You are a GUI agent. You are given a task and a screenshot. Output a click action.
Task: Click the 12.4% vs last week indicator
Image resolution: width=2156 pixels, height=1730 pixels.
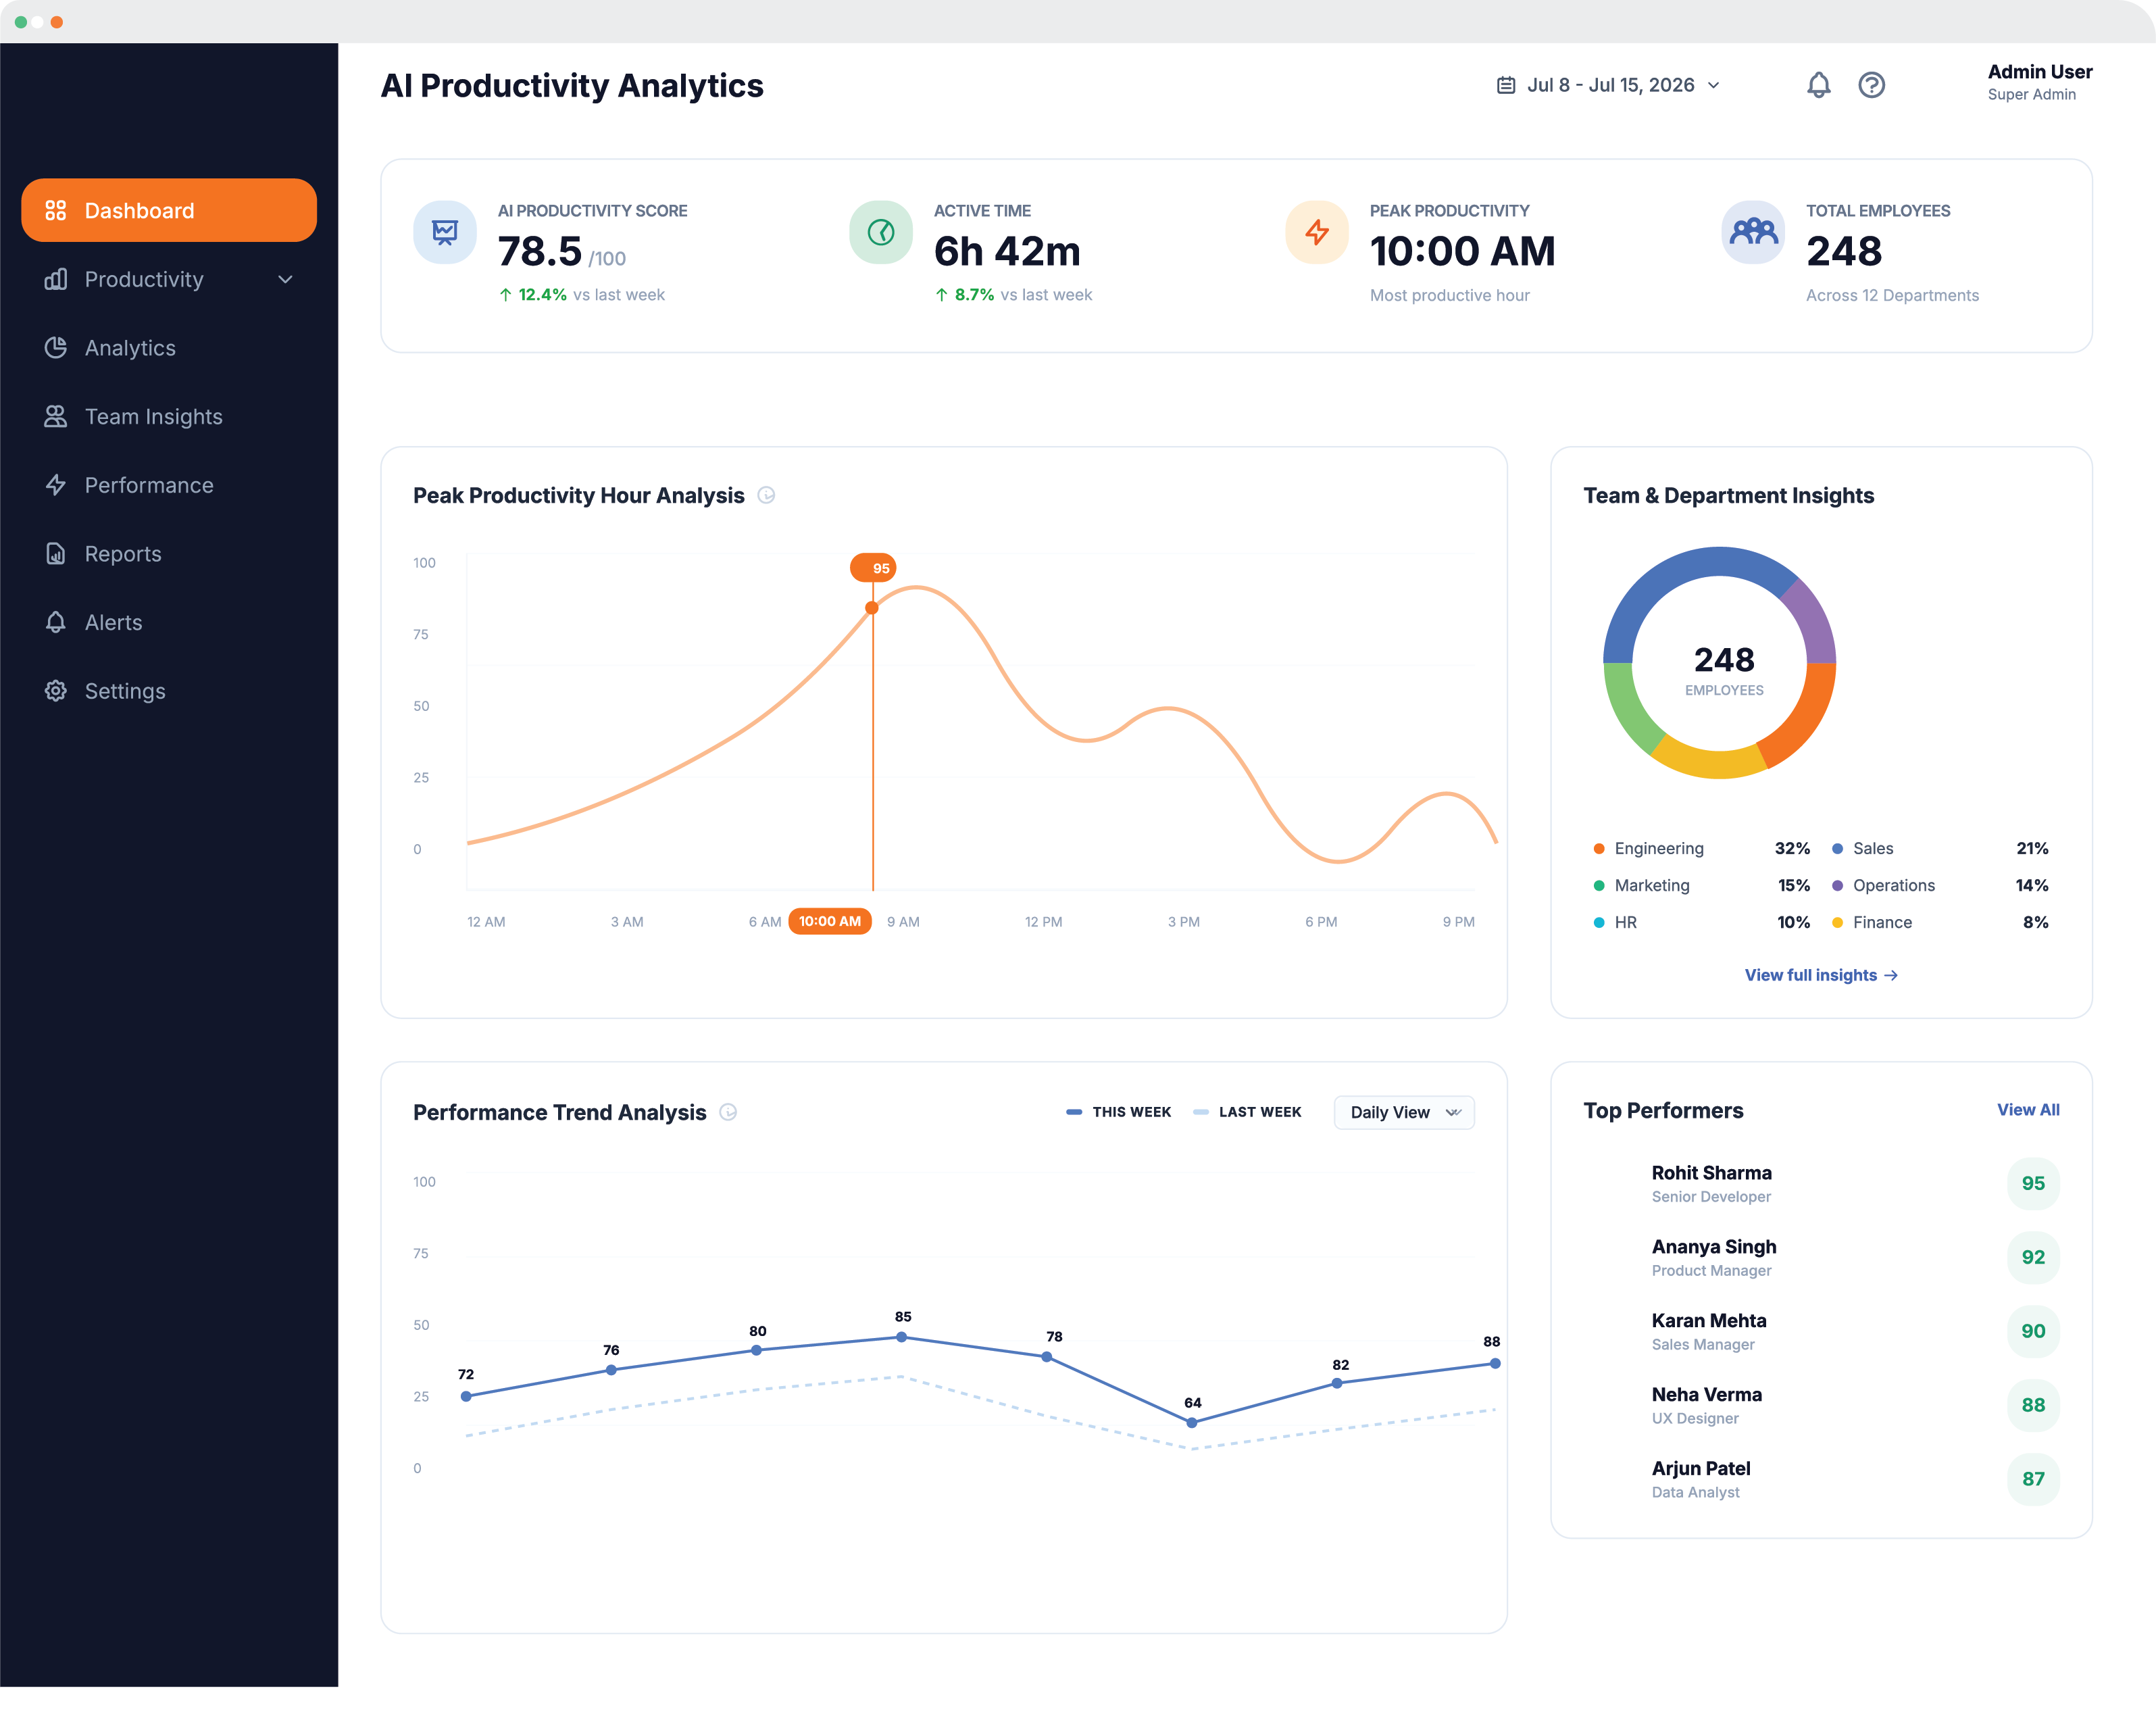pyautogui.click(x=581, y=295)
